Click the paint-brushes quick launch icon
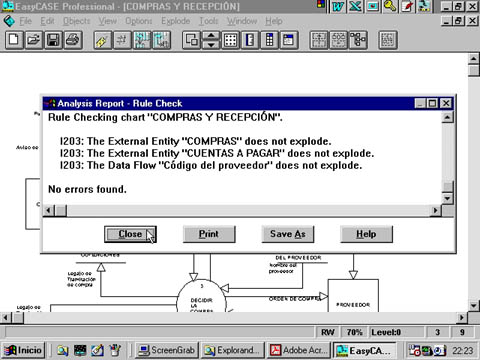Image resolution: width=480 pixels, height=360 pixels. (x=115, y=350)
